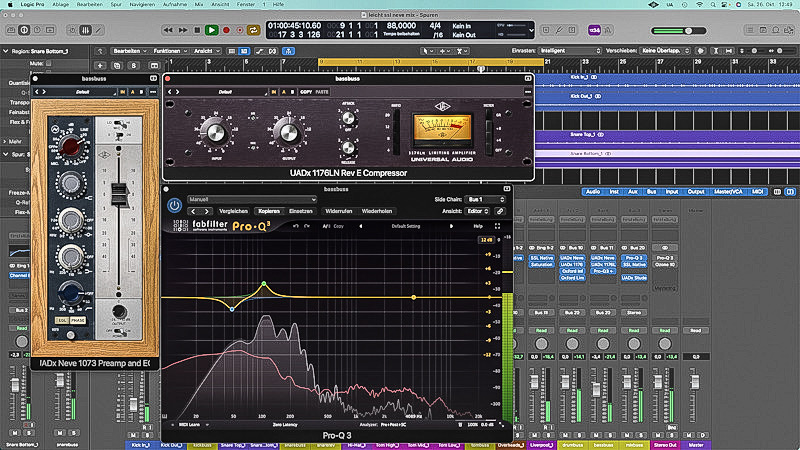The height and width of the screenshot is (450, 800).
Task: Open the Editors pencil icon in control bar
Action: coord(98,30)
